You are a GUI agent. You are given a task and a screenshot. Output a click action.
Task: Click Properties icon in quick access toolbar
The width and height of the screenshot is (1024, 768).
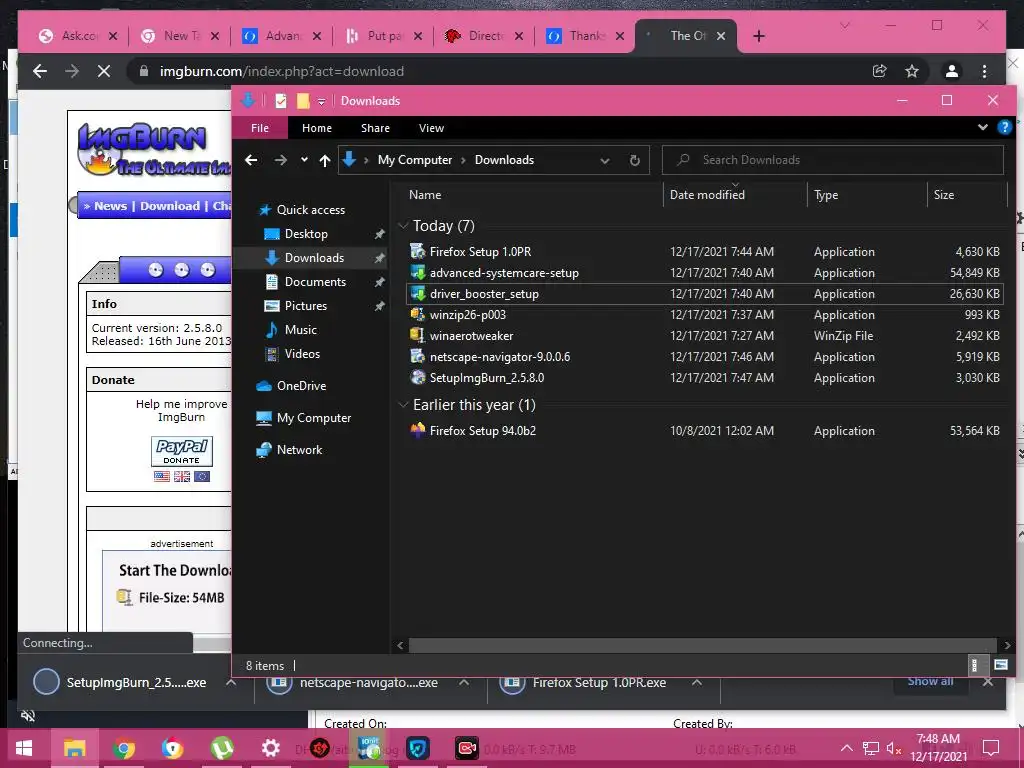pyautogui.click(x=281, y=101)
